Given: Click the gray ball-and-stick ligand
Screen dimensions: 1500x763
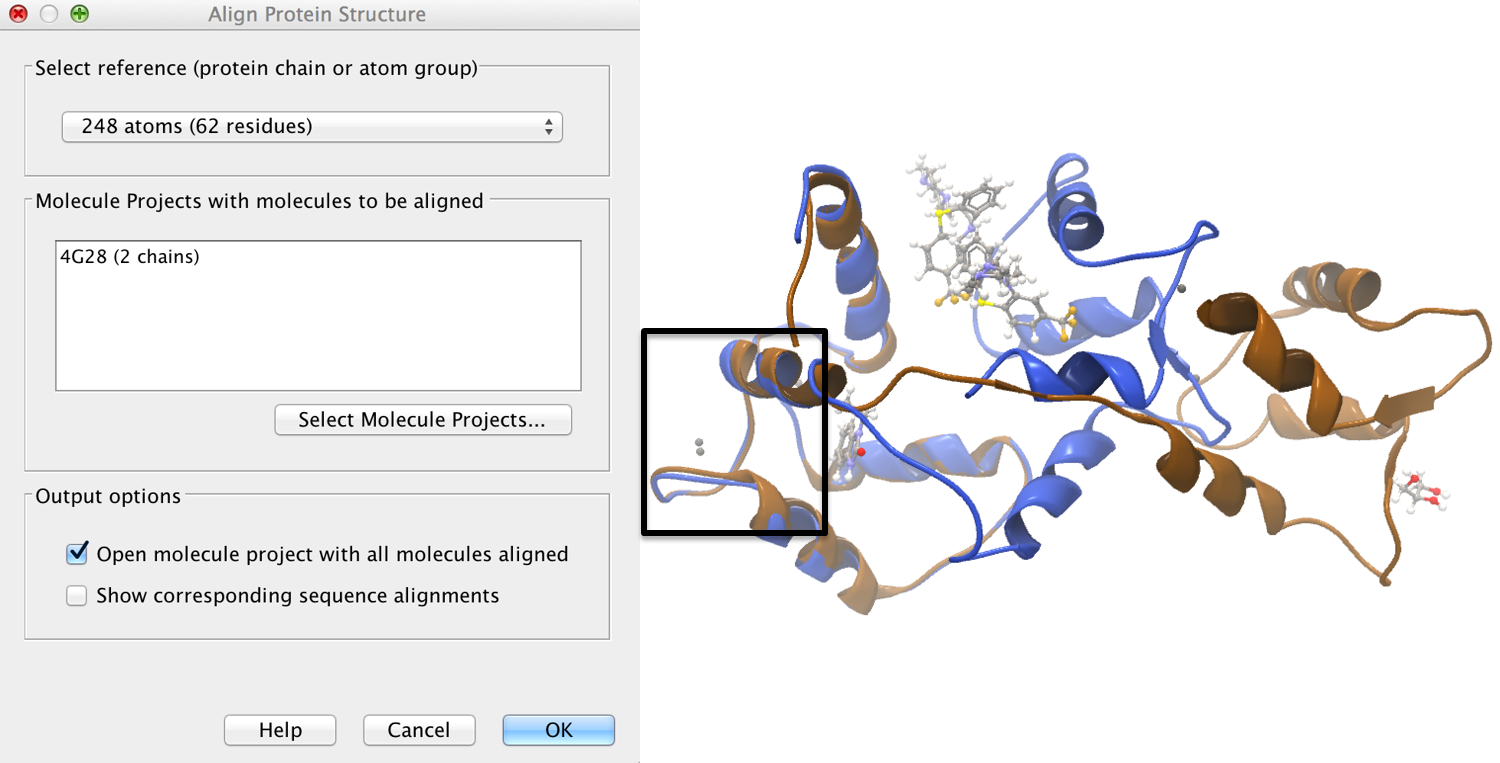Looking at the screenshot, I should tap(975, 230).
